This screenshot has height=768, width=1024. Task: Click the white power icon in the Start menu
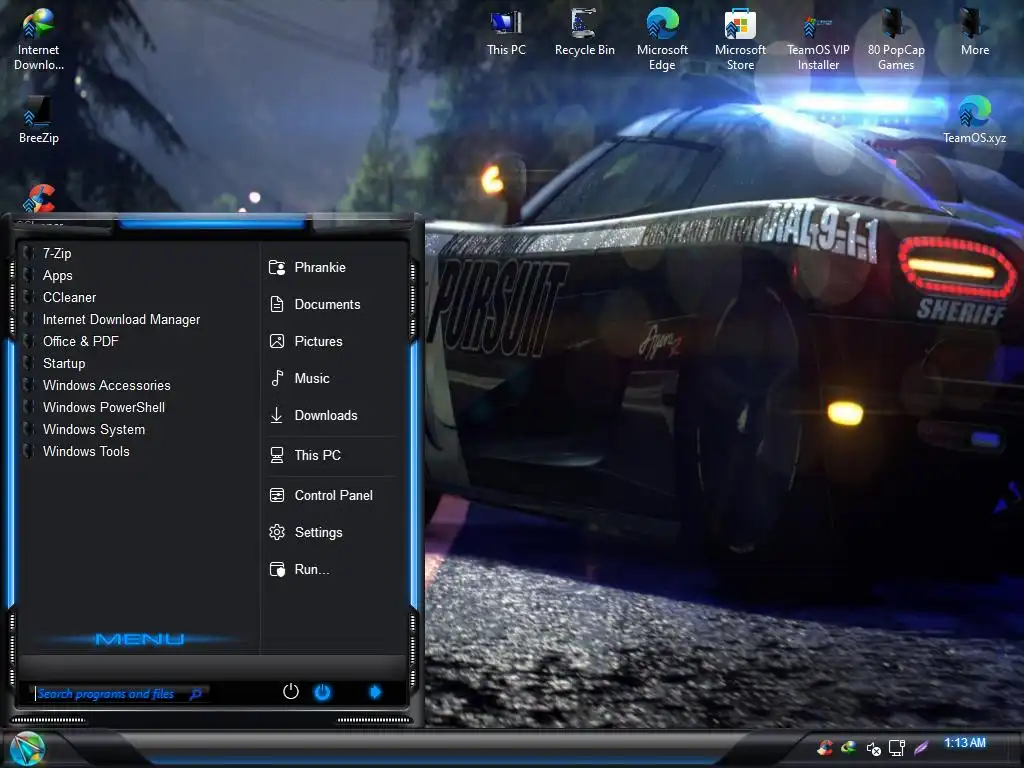click(x=291, y=692)
